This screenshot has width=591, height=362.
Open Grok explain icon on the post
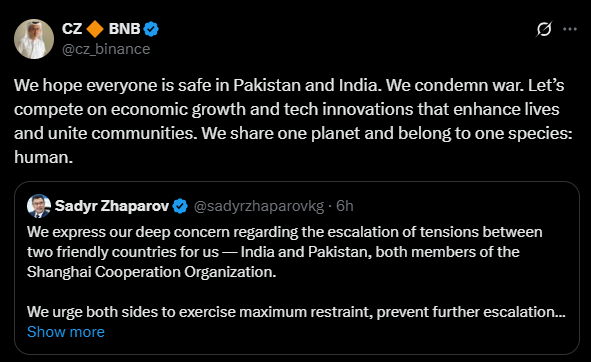click(544, 29)
